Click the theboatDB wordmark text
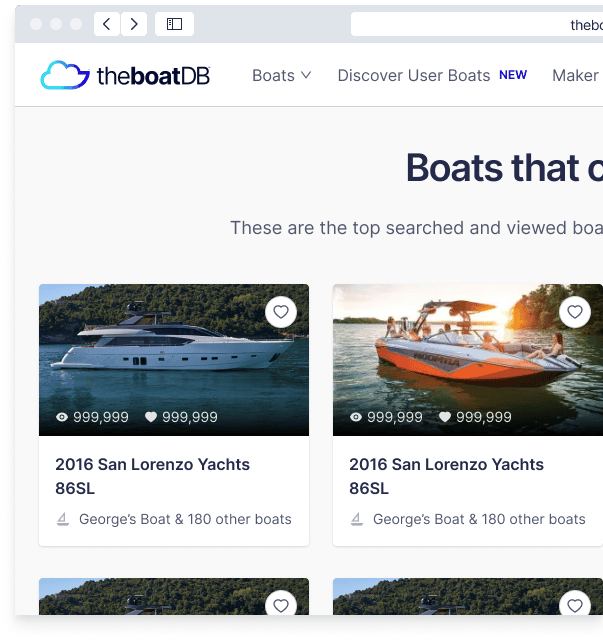 [154, 76]
